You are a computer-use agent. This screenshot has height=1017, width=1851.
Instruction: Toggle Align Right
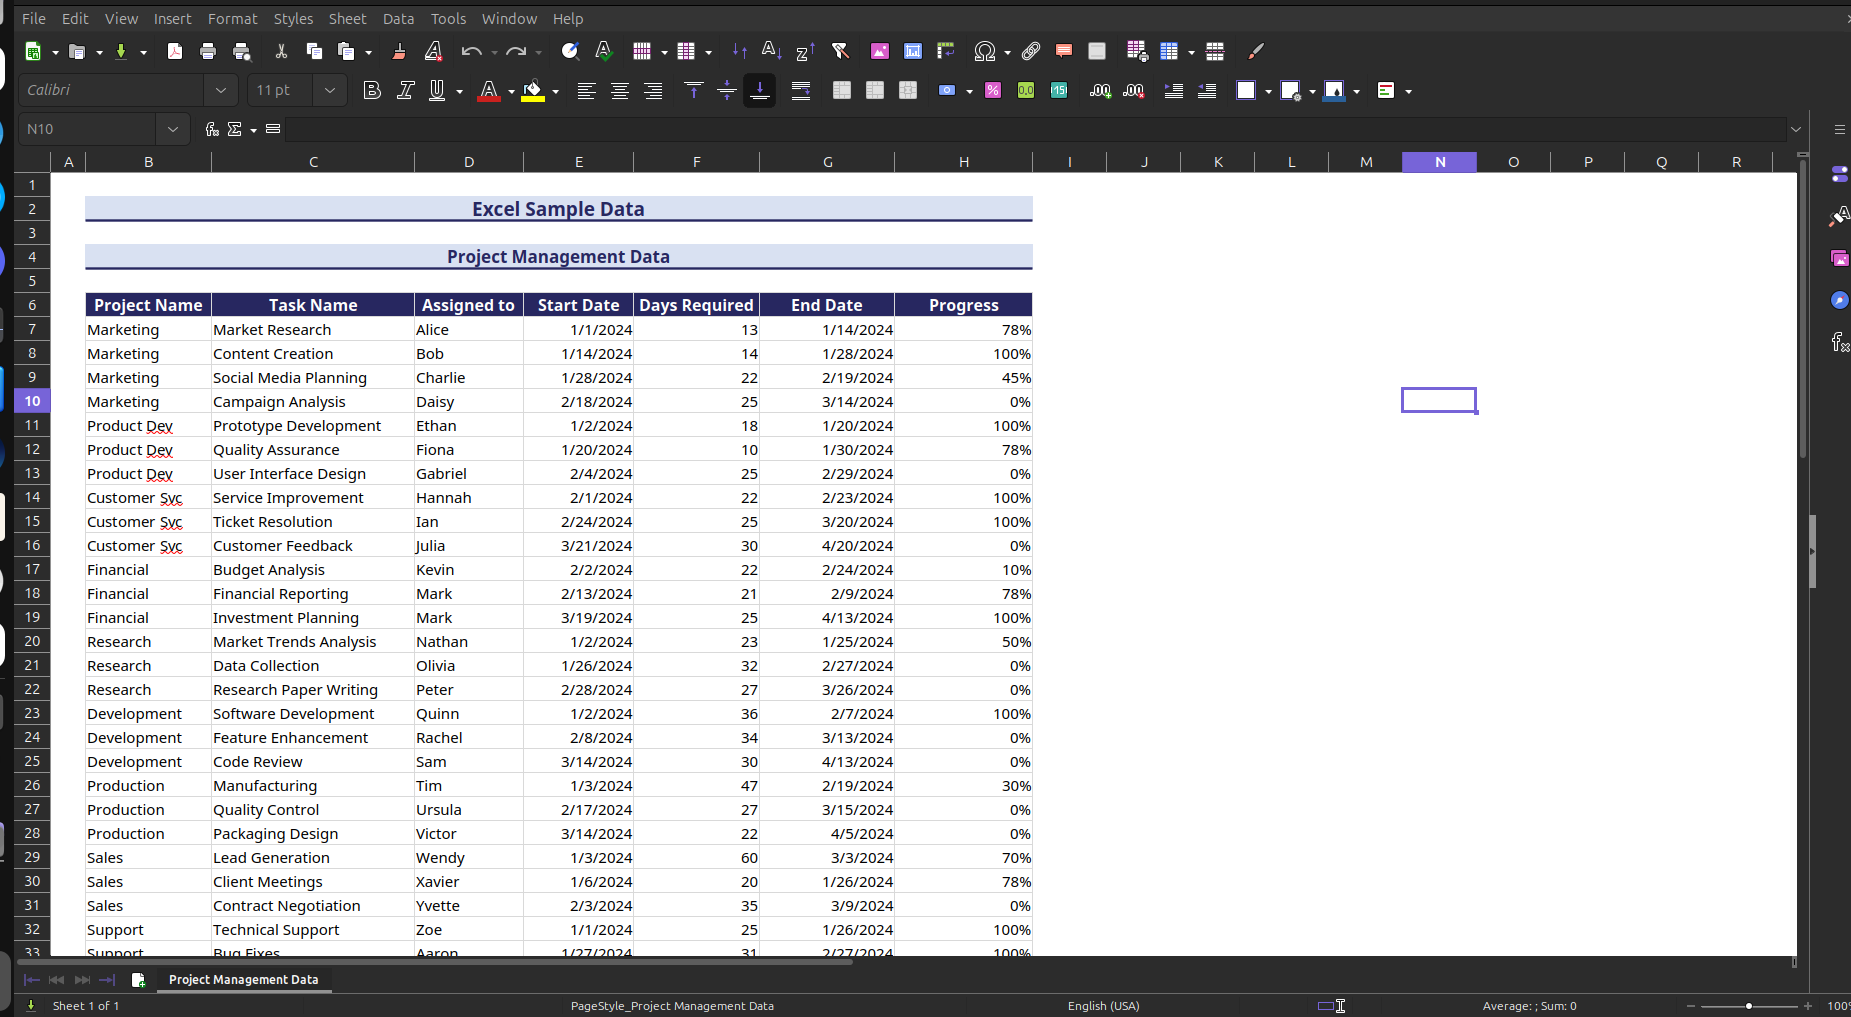653,90
